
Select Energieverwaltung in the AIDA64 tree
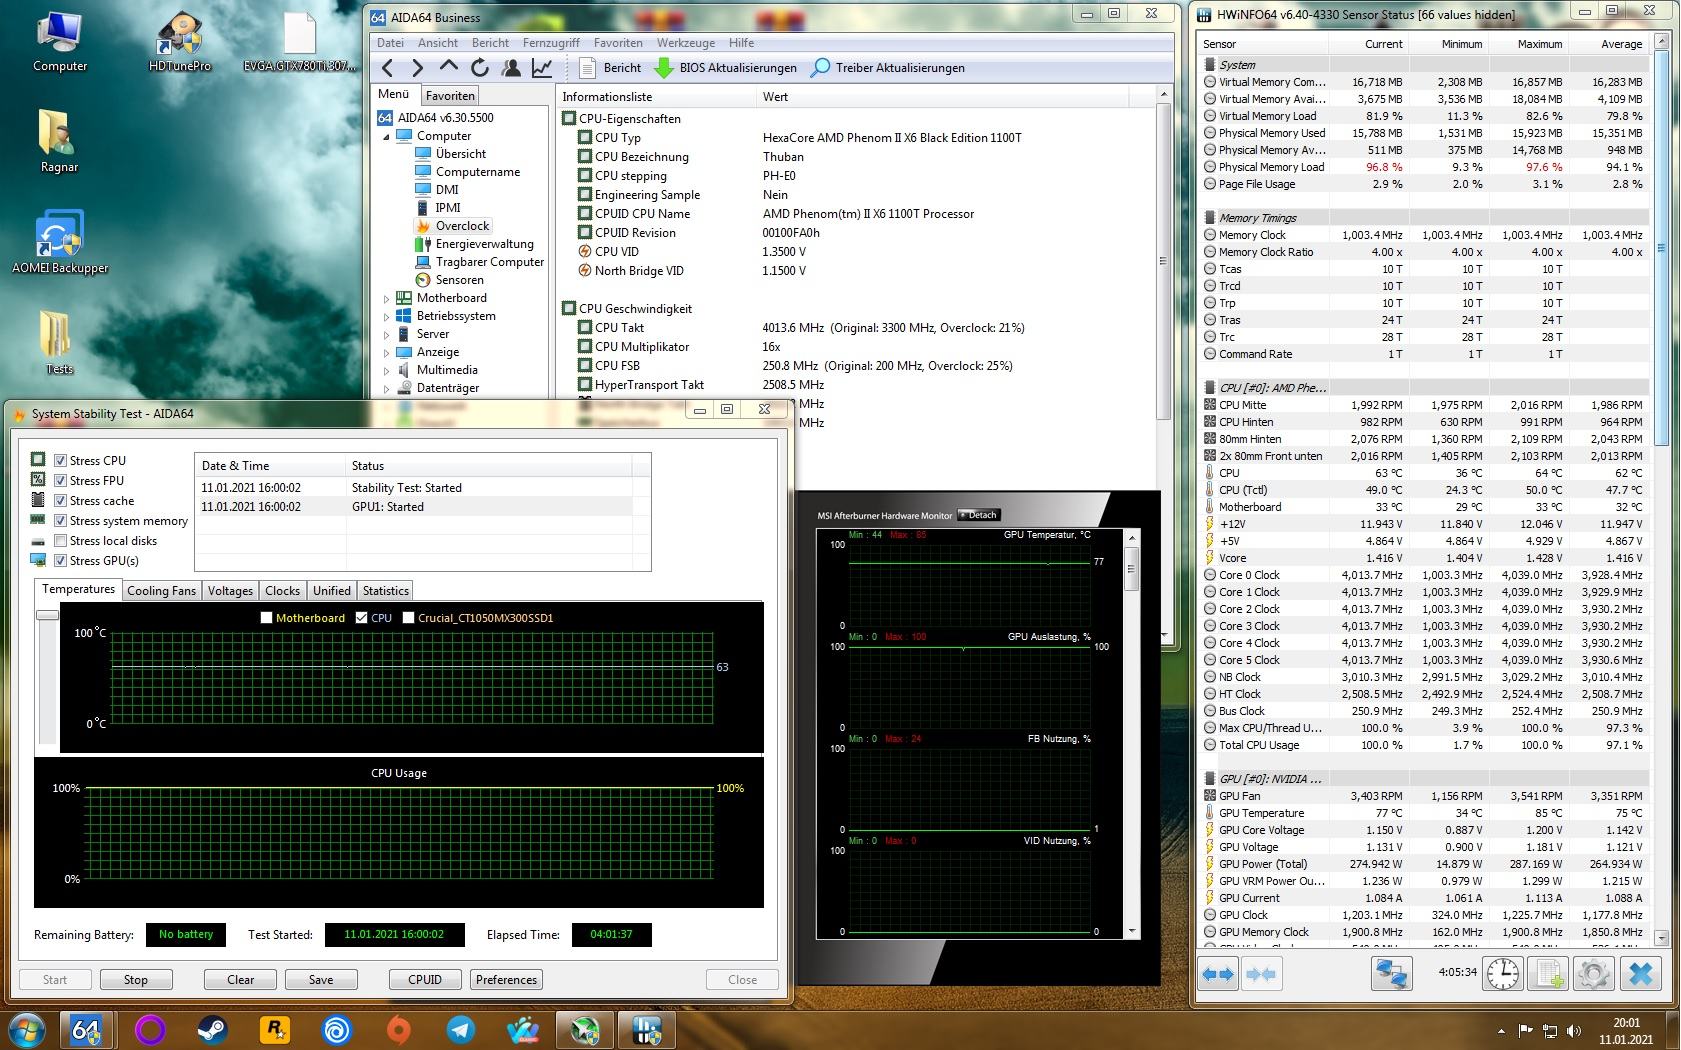(485, 244)
